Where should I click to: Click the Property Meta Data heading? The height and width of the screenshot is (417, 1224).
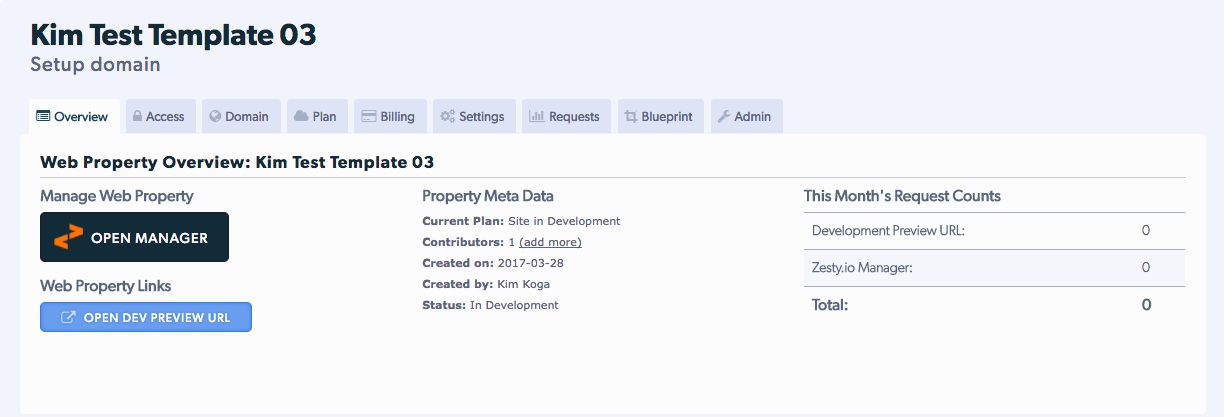tap(488, 196)
